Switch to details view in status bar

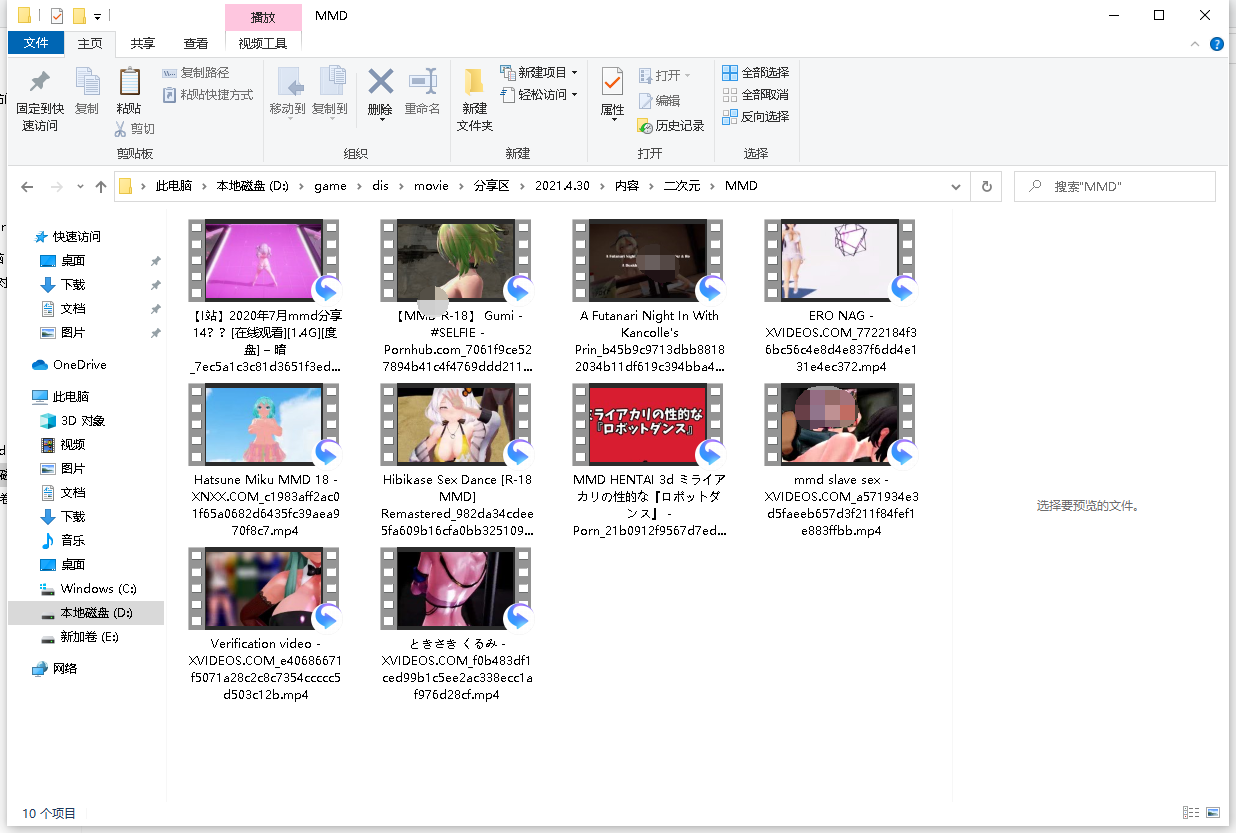pyautogui.click(x=1190, y=813)
